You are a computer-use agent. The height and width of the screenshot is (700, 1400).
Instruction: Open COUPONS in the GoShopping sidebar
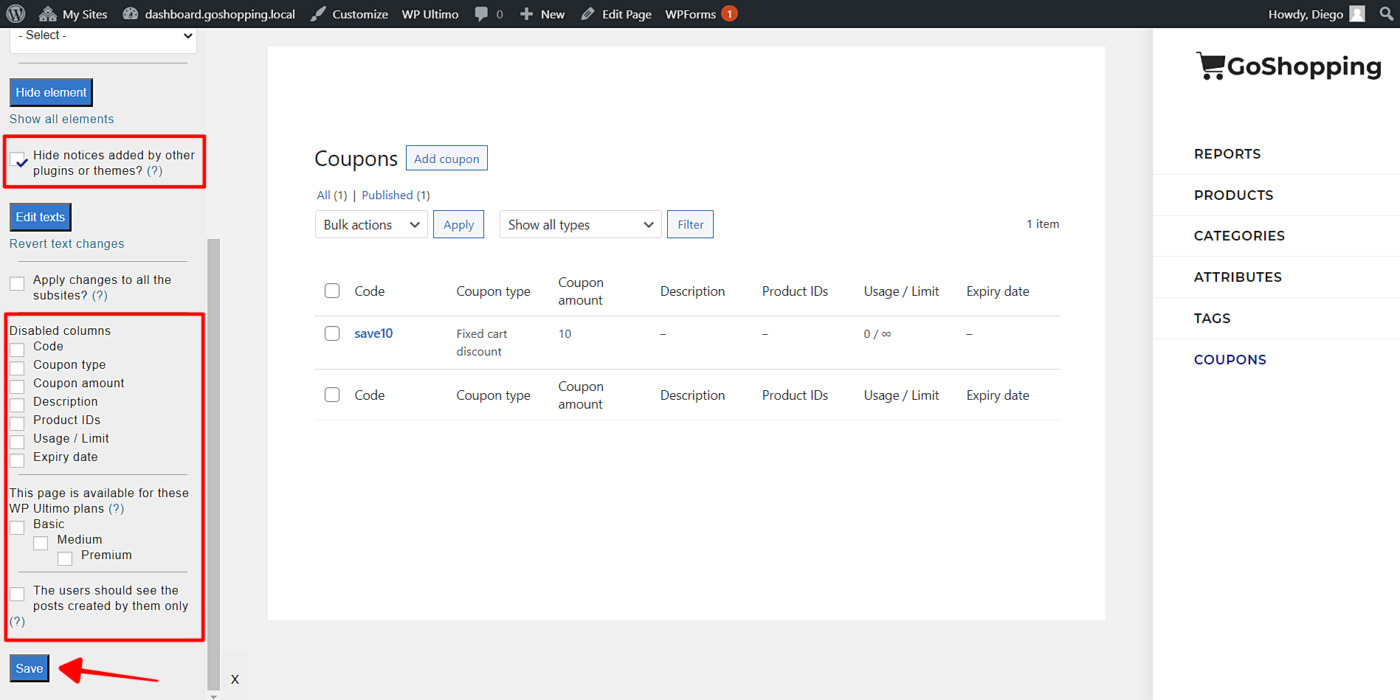[x=1230, y=359]
